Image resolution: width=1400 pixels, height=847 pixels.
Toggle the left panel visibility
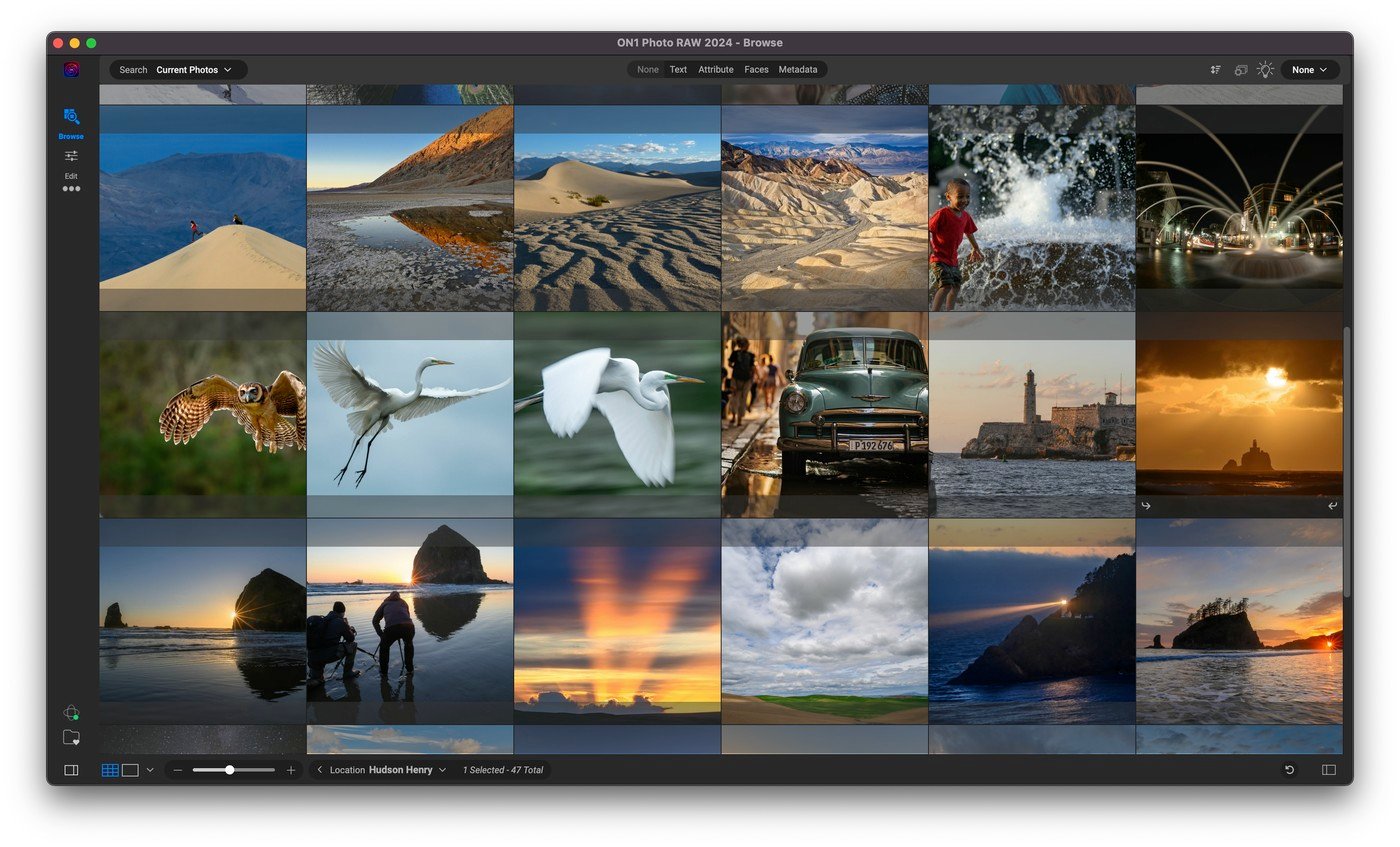pos(71,770)
